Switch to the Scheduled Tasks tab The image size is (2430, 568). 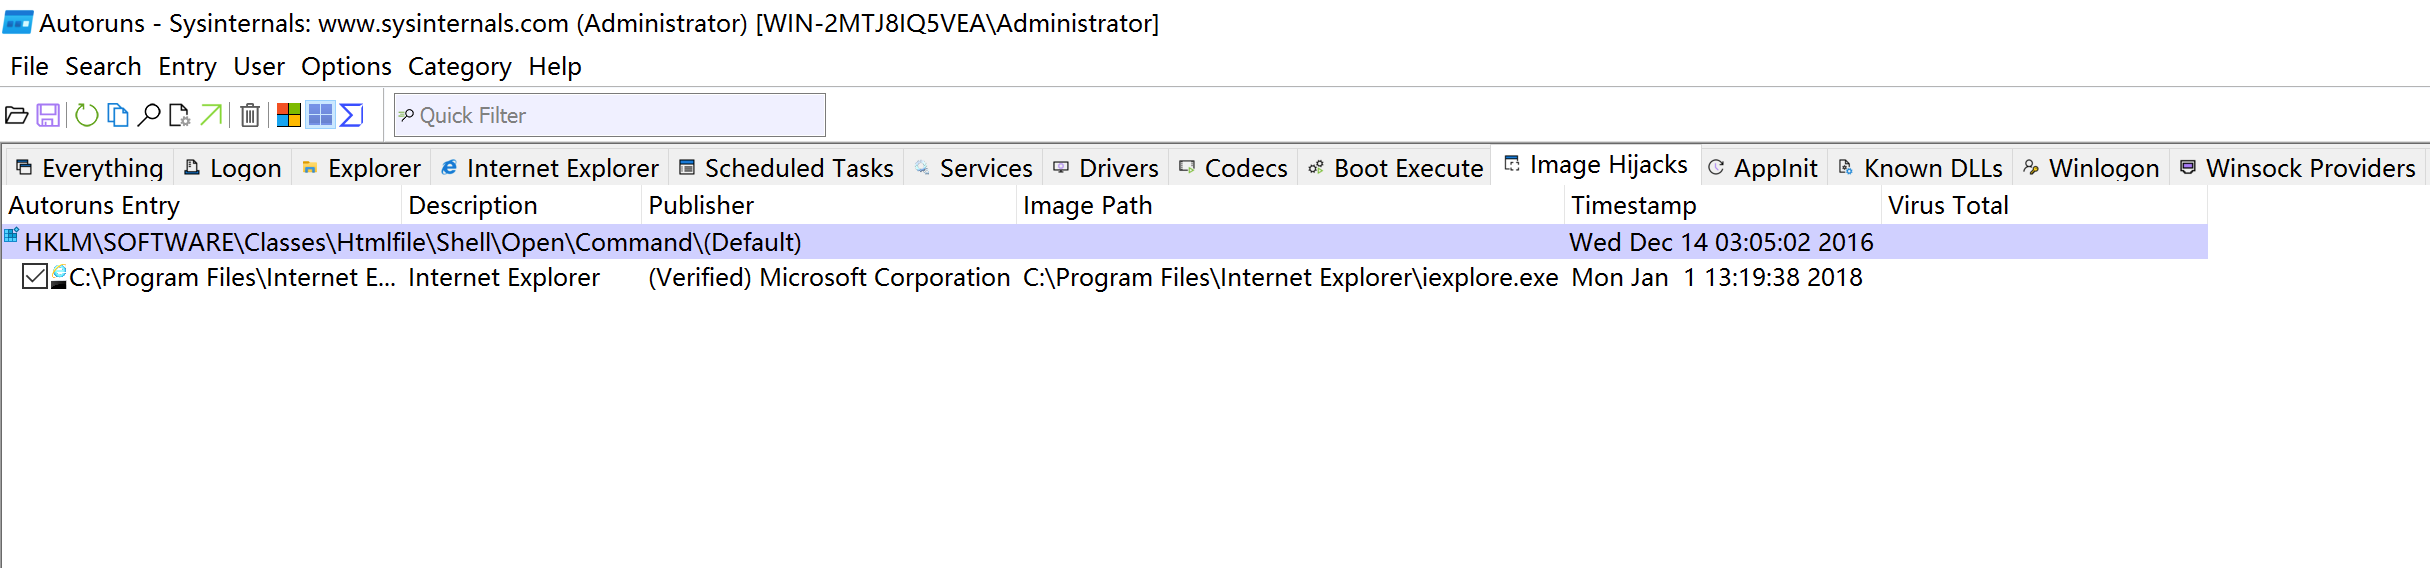[786, 168]
